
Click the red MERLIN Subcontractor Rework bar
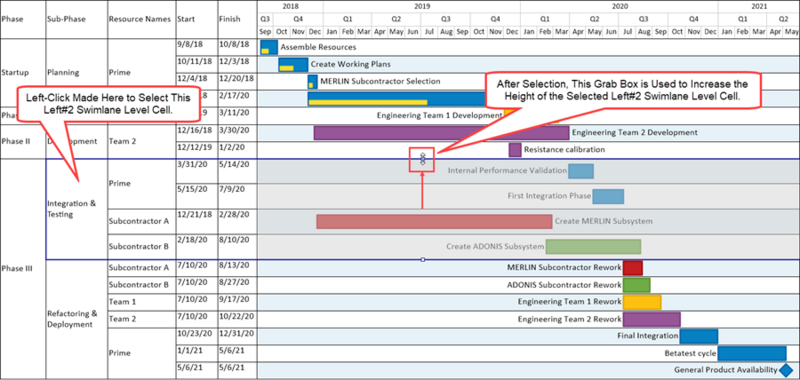(x=633, y=268)
